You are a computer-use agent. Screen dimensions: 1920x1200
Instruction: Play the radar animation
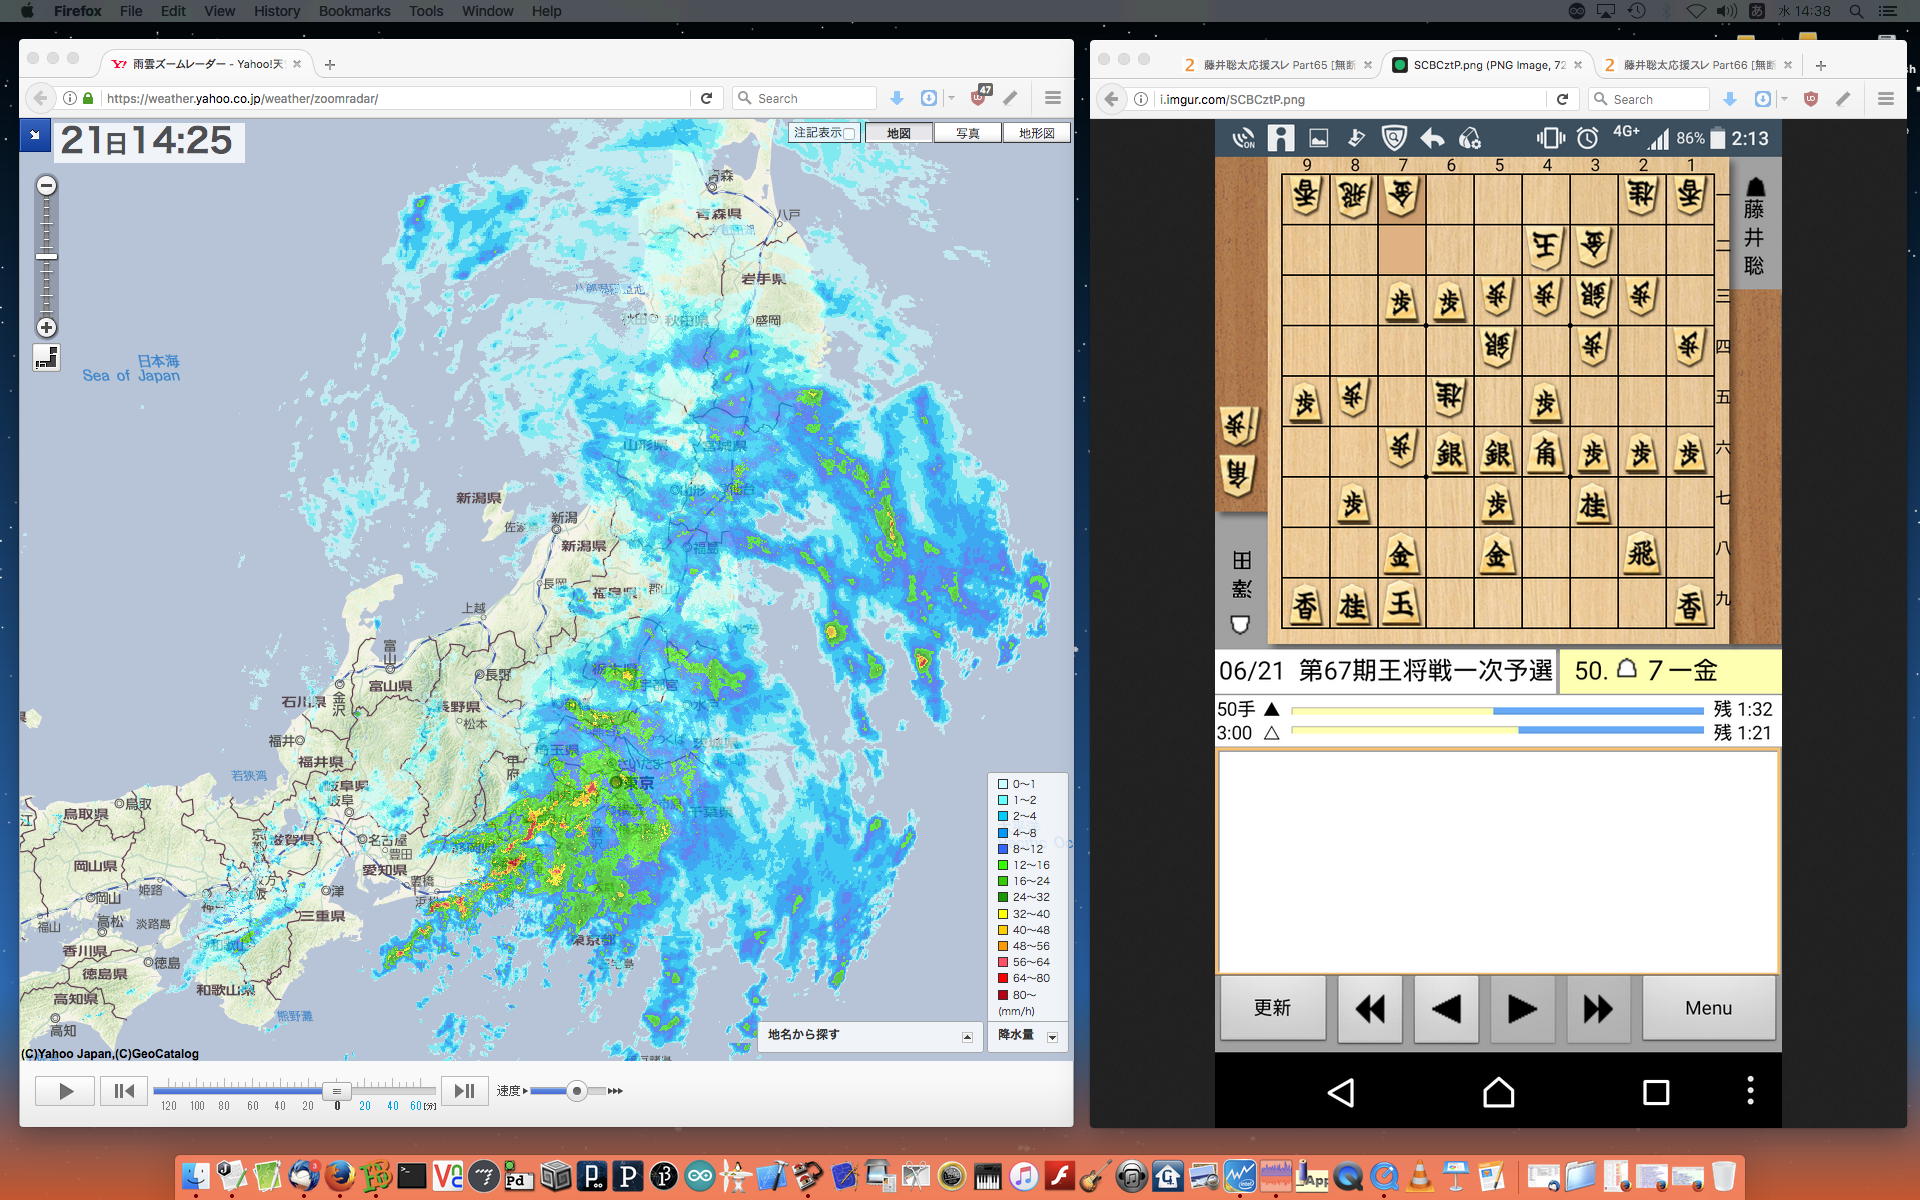pos(65,1091)
